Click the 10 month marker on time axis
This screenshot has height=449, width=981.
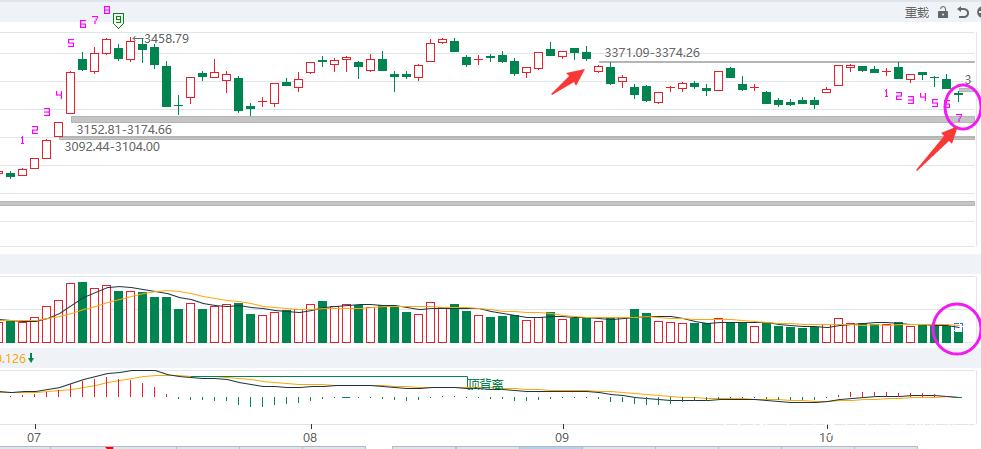[x=826, y=437]
